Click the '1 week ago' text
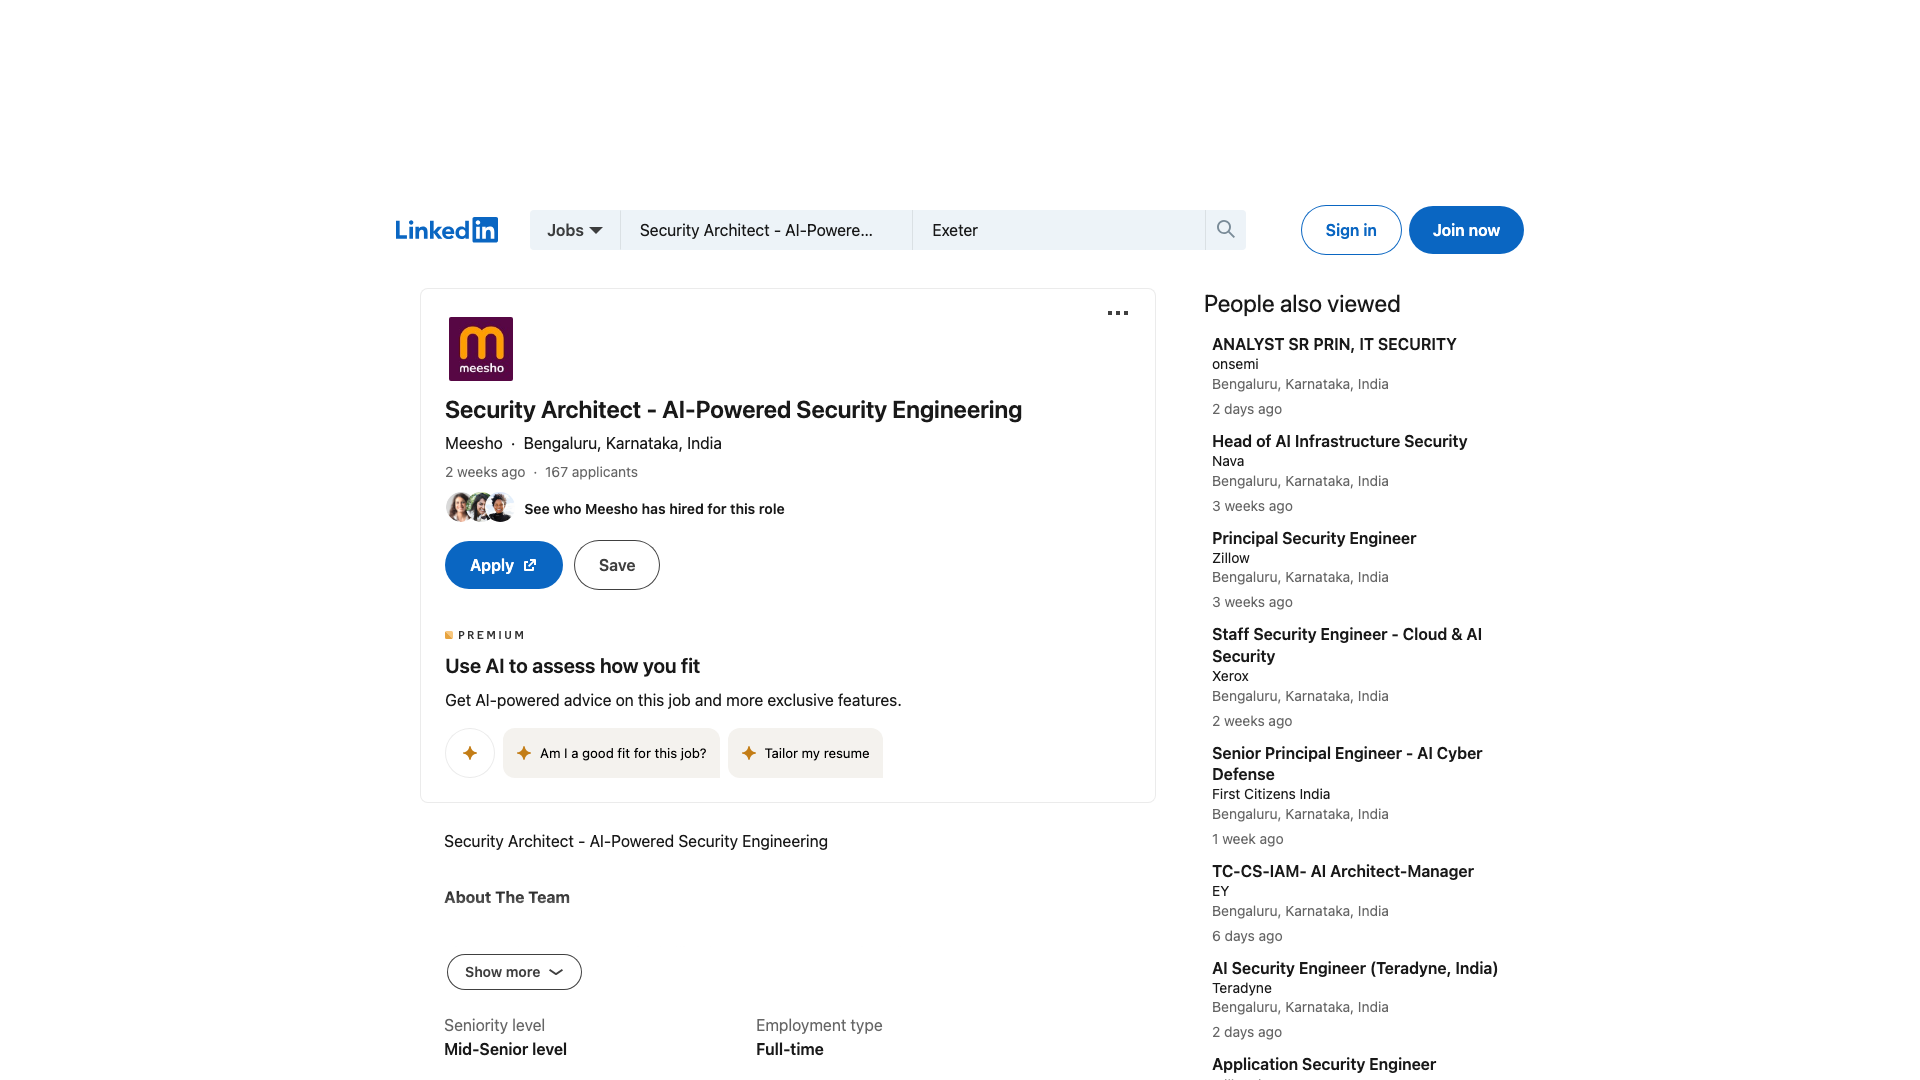1920x1080 pixels. pos(1247,839)
